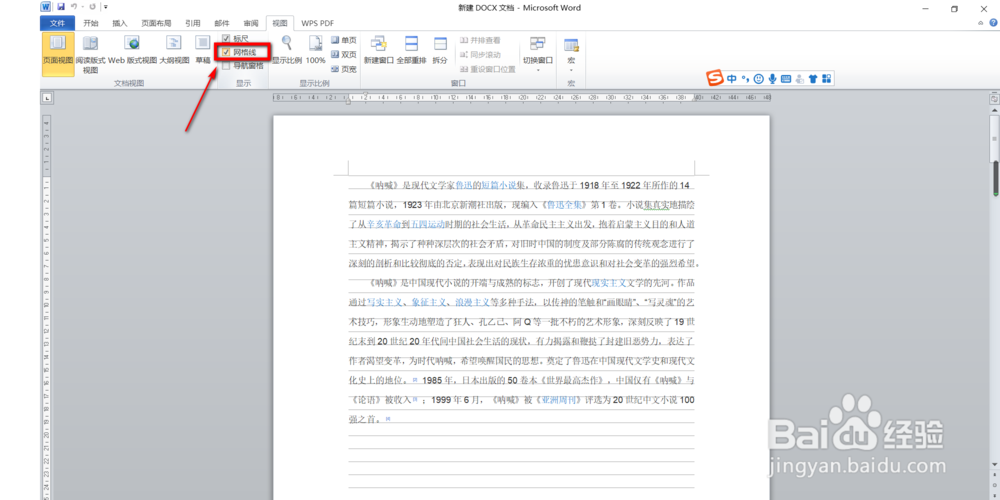This screenshot has width=1000, height=500.
Task: Click 全部重排 arrange all windows
Action: point(411,50)
